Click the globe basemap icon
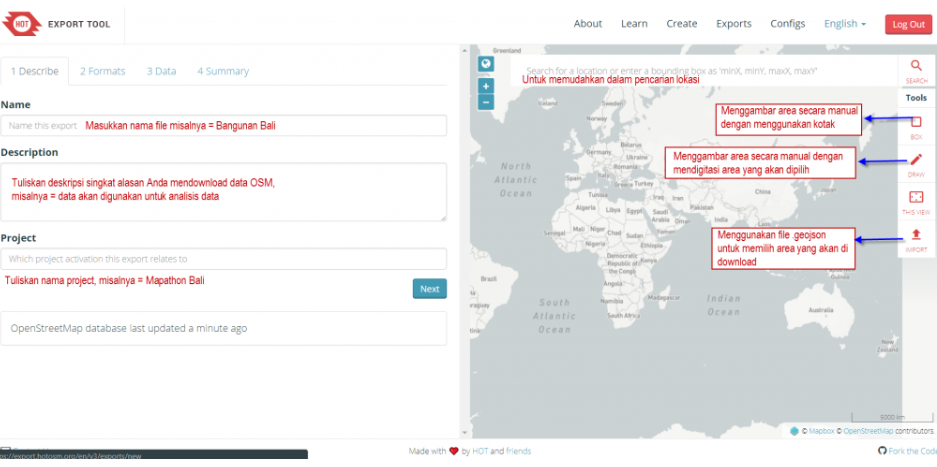The width and height of the screenshot is (937, 467). (486, 64)
